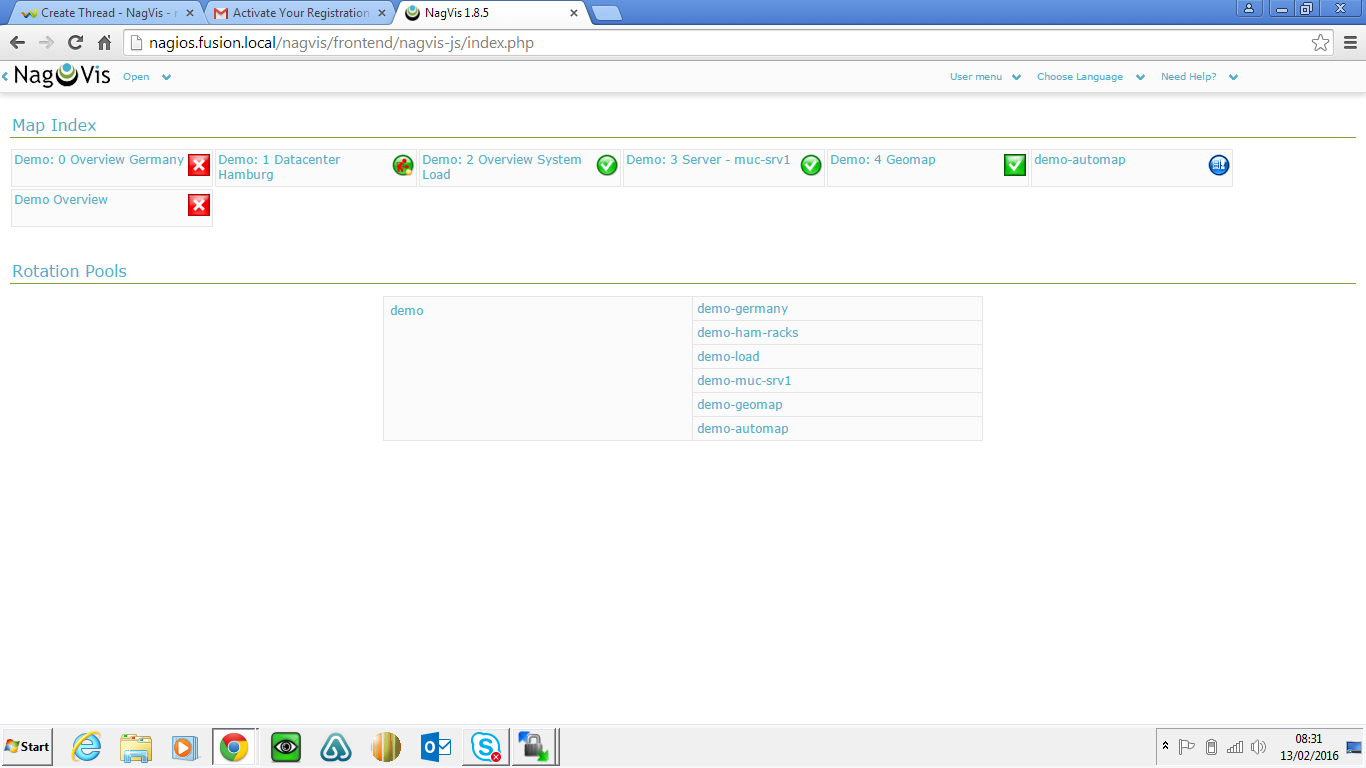Click green check icon for Overview System Load
The height and width of the screenshot is (768, 1366).
pyautogui.click(x=607, y=165)
